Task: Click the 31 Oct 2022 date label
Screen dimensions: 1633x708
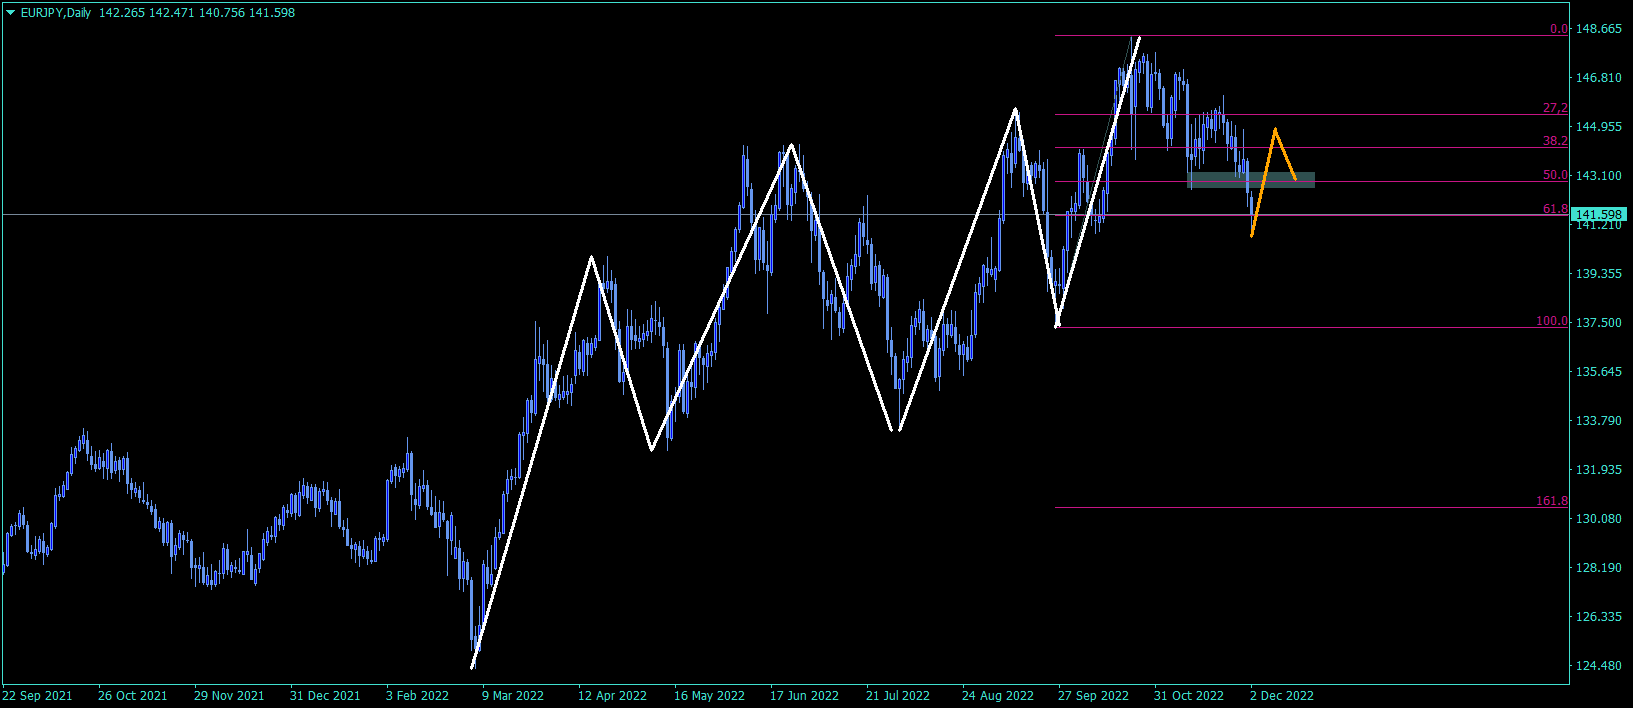Action: [1189, 696]
